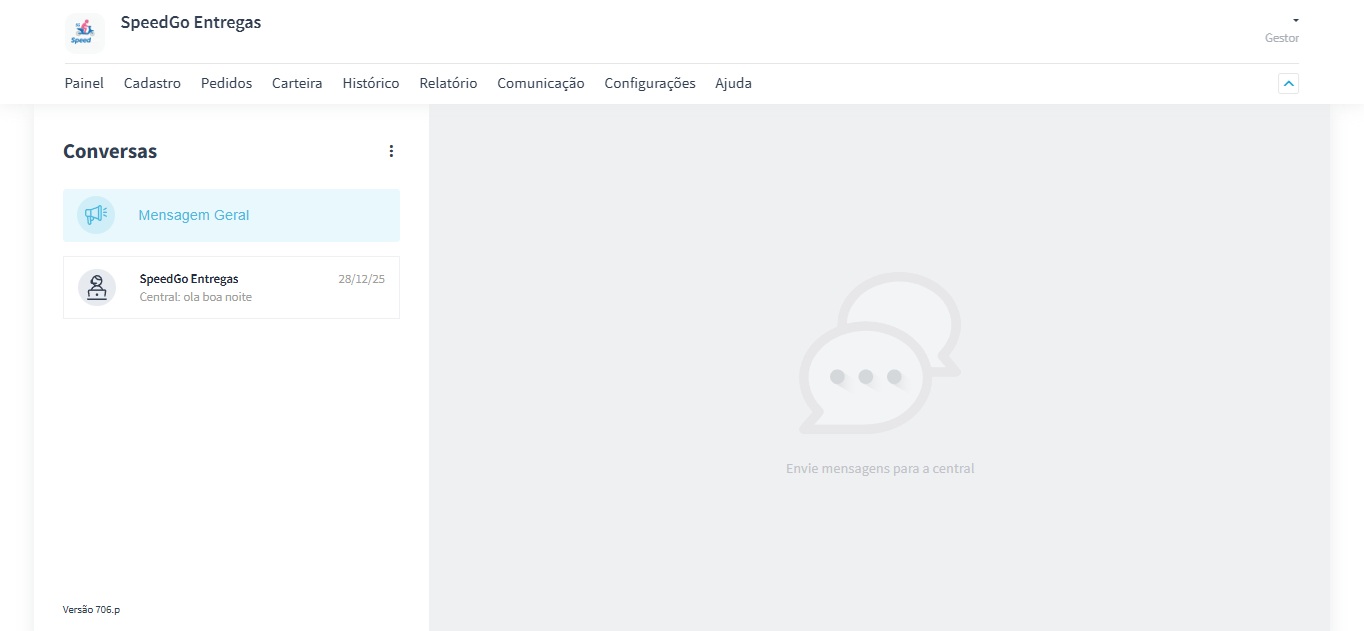This screenshot has height=631, width=1364.
Task: Select the Mensagem Geral broadcast label
Action: tap(193, 215)
